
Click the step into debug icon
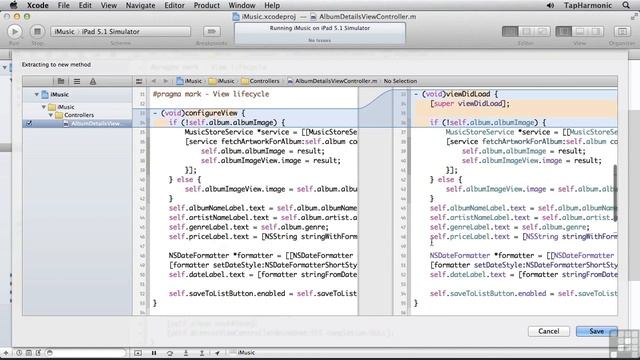pyautogui.click(x=186, y=353)
